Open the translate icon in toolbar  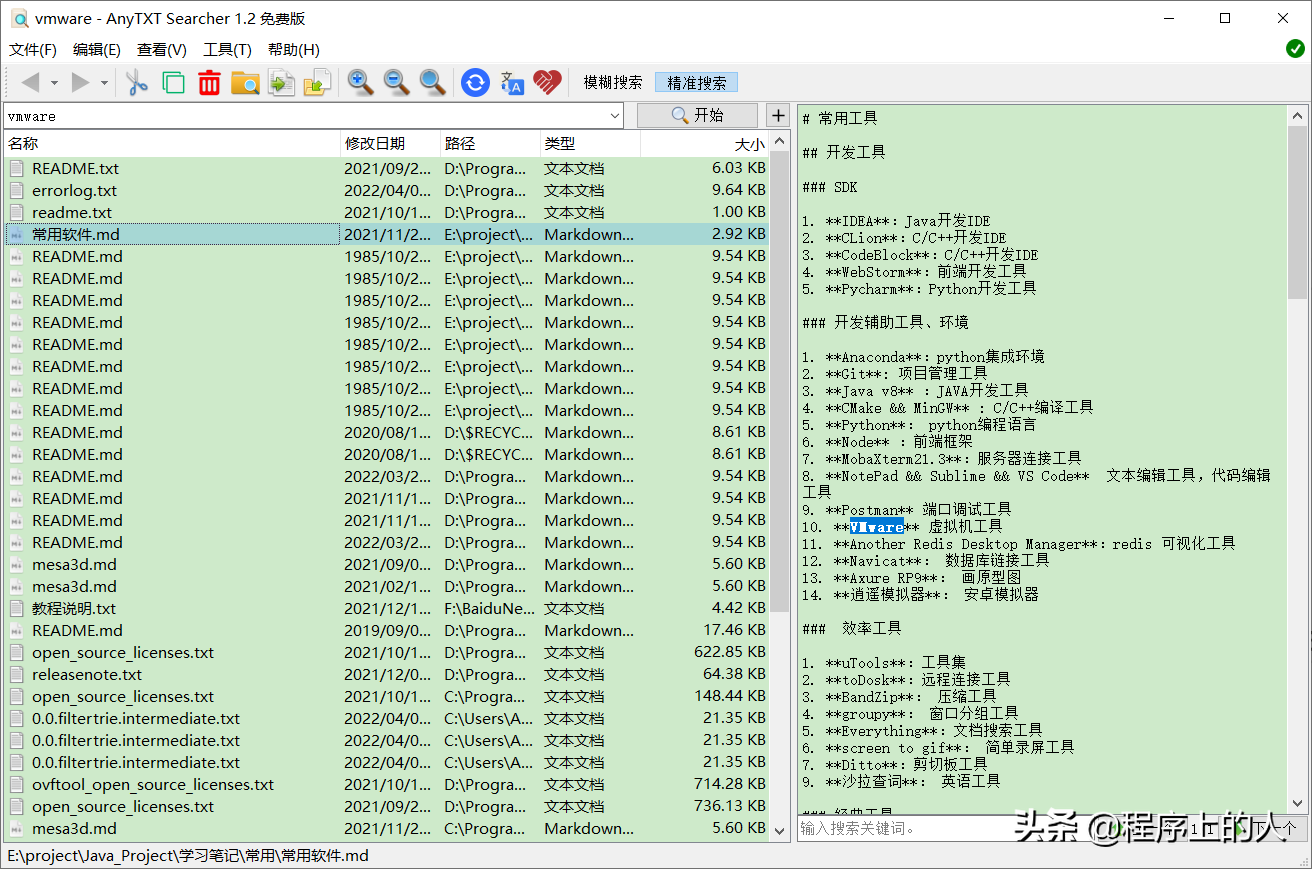click(512, 83)
